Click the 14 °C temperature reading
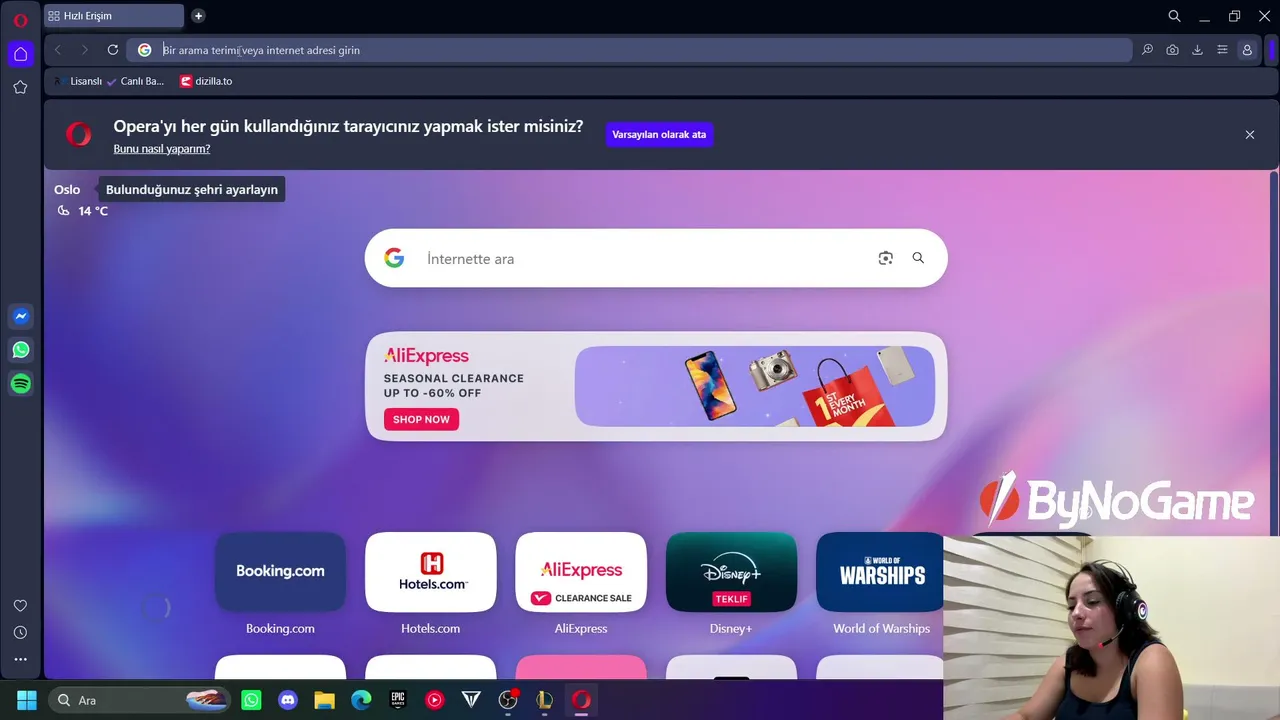This screenshot has height=720, width=1280. coord(93,211)
